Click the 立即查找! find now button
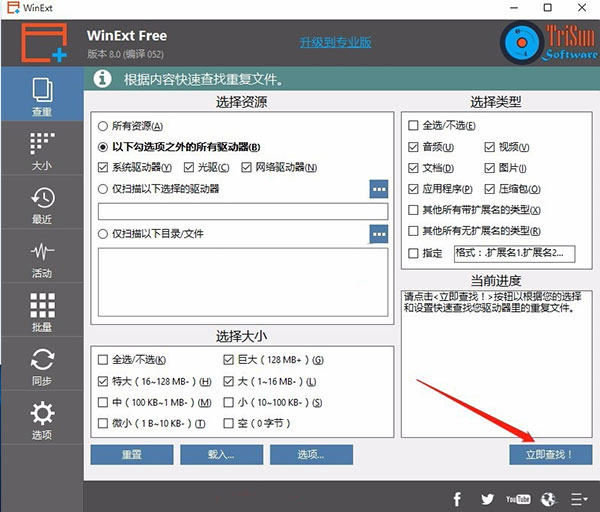This screenshot has height=512, width=600. 551,455
